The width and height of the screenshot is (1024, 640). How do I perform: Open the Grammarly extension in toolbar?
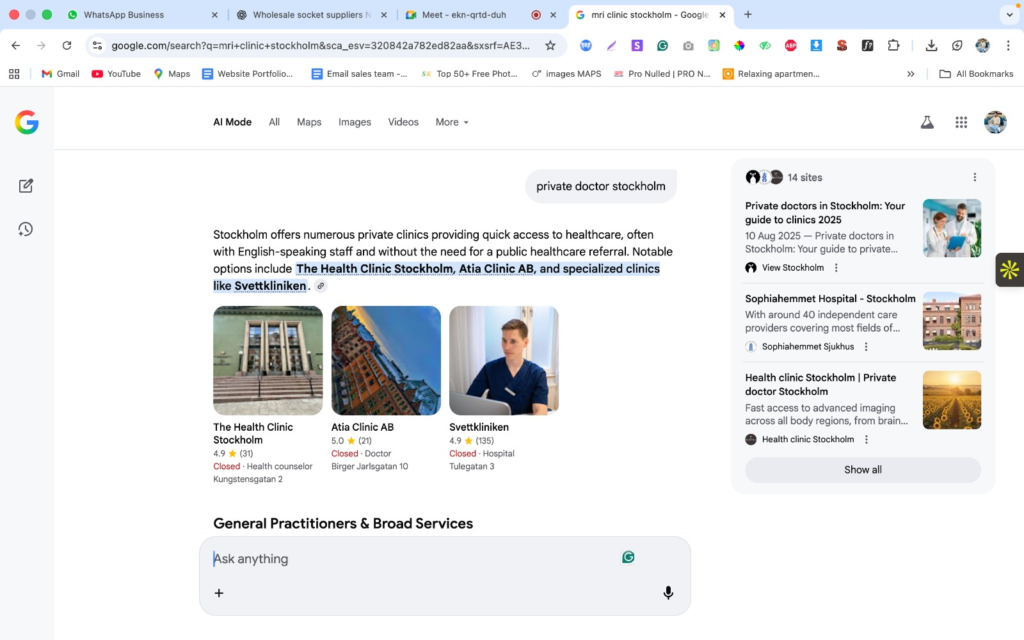tap(662, 45)
